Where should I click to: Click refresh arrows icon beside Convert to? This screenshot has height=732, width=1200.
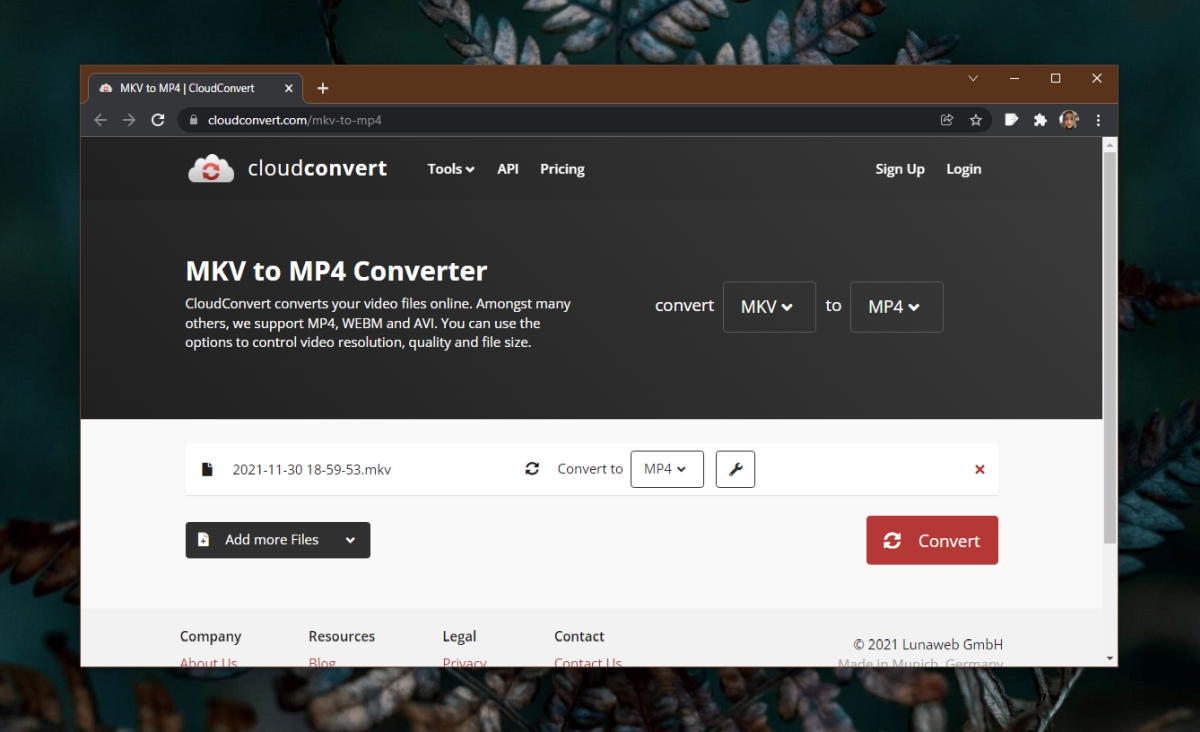pyautogui.click(x=532, y=468)
